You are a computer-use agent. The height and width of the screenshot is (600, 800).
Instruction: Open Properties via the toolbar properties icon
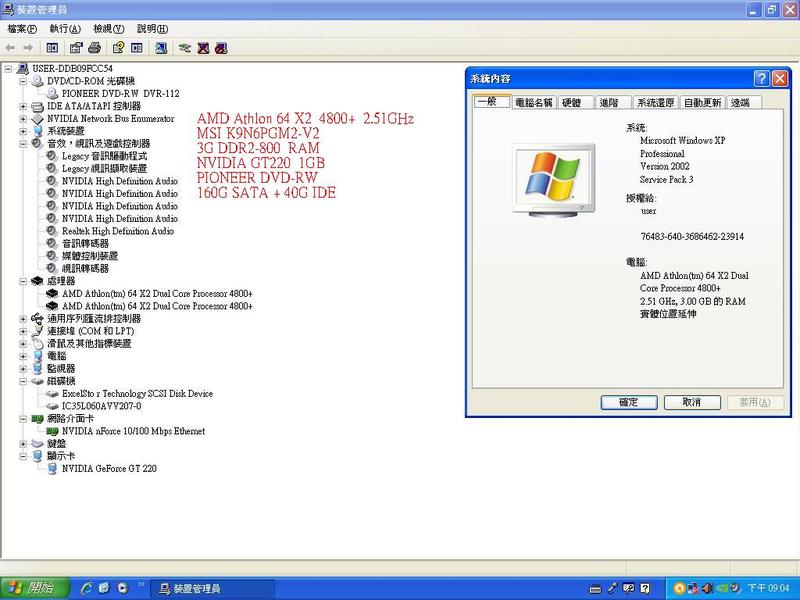click(76, 48)
